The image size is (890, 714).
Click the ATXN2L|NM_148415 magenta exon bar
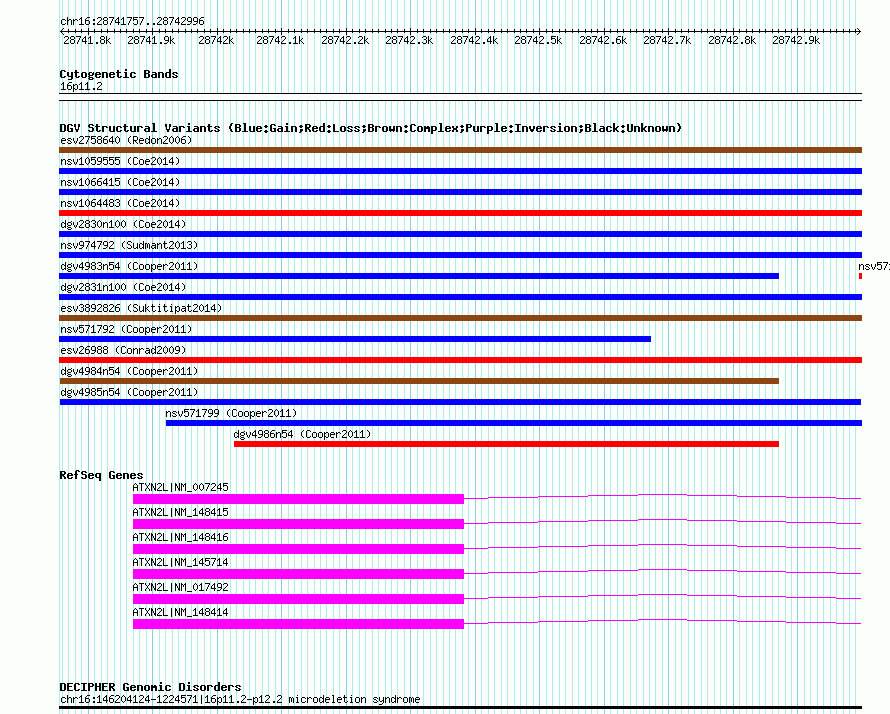[299, 524]
